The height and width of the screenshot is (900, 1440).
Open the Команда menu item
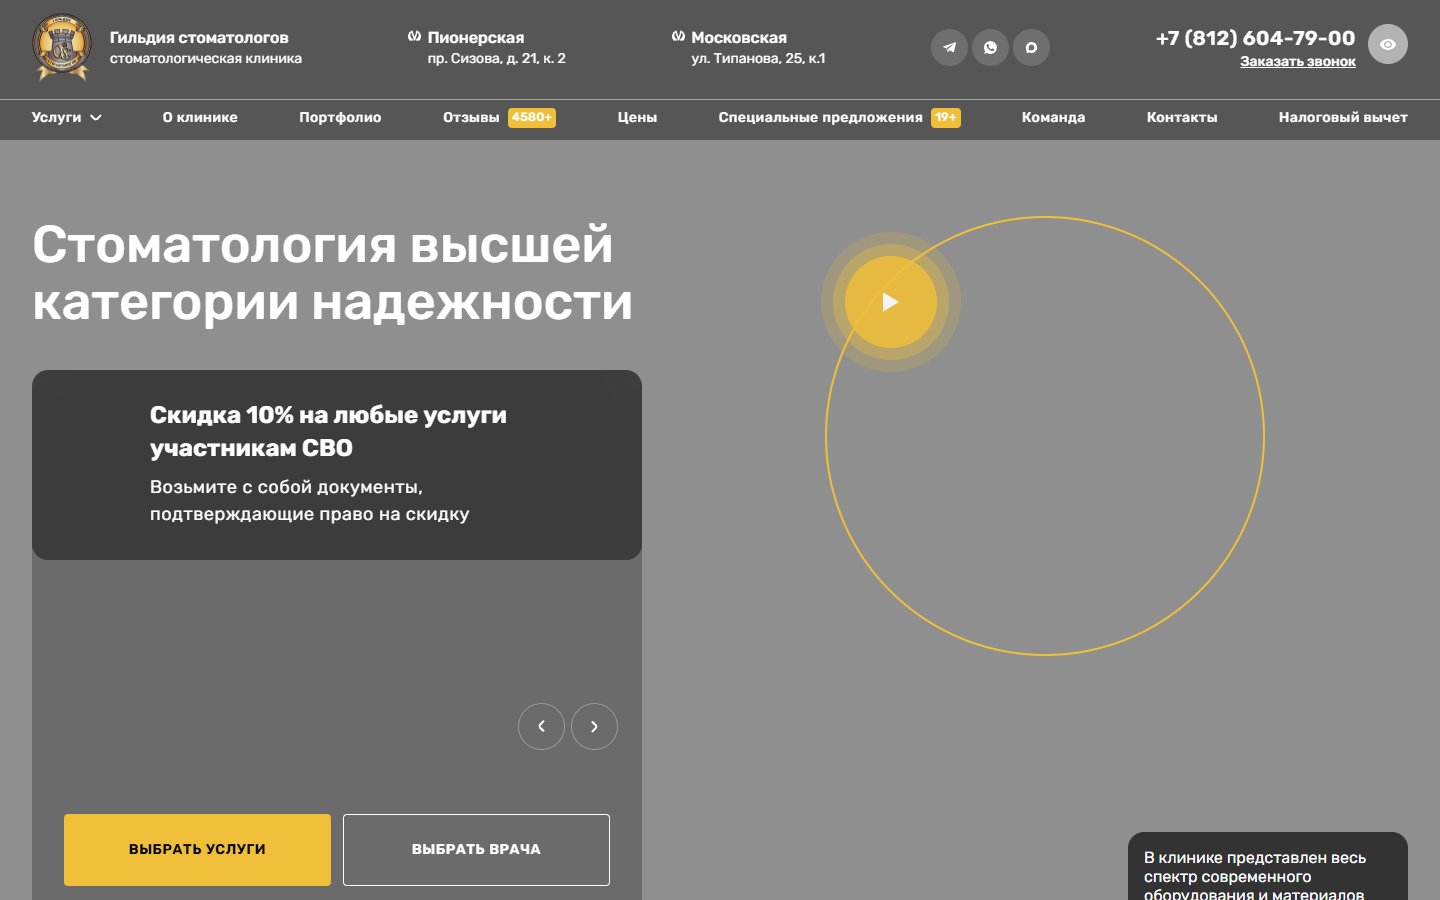pos(1053,117)
